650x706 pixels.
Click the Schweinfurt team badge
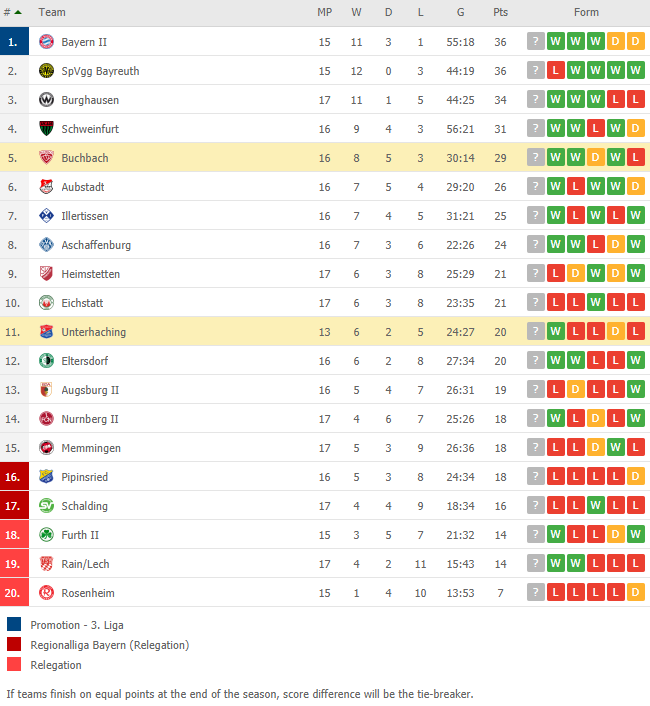(x=46, y=129)
